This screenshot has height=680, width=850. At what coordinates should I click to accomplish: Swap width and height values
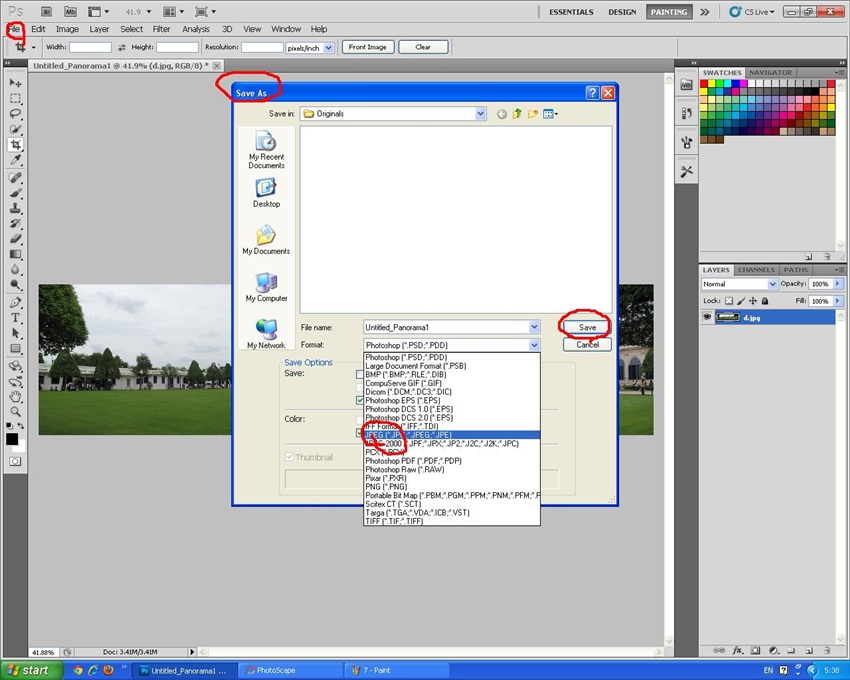click(x=121, y=48)
